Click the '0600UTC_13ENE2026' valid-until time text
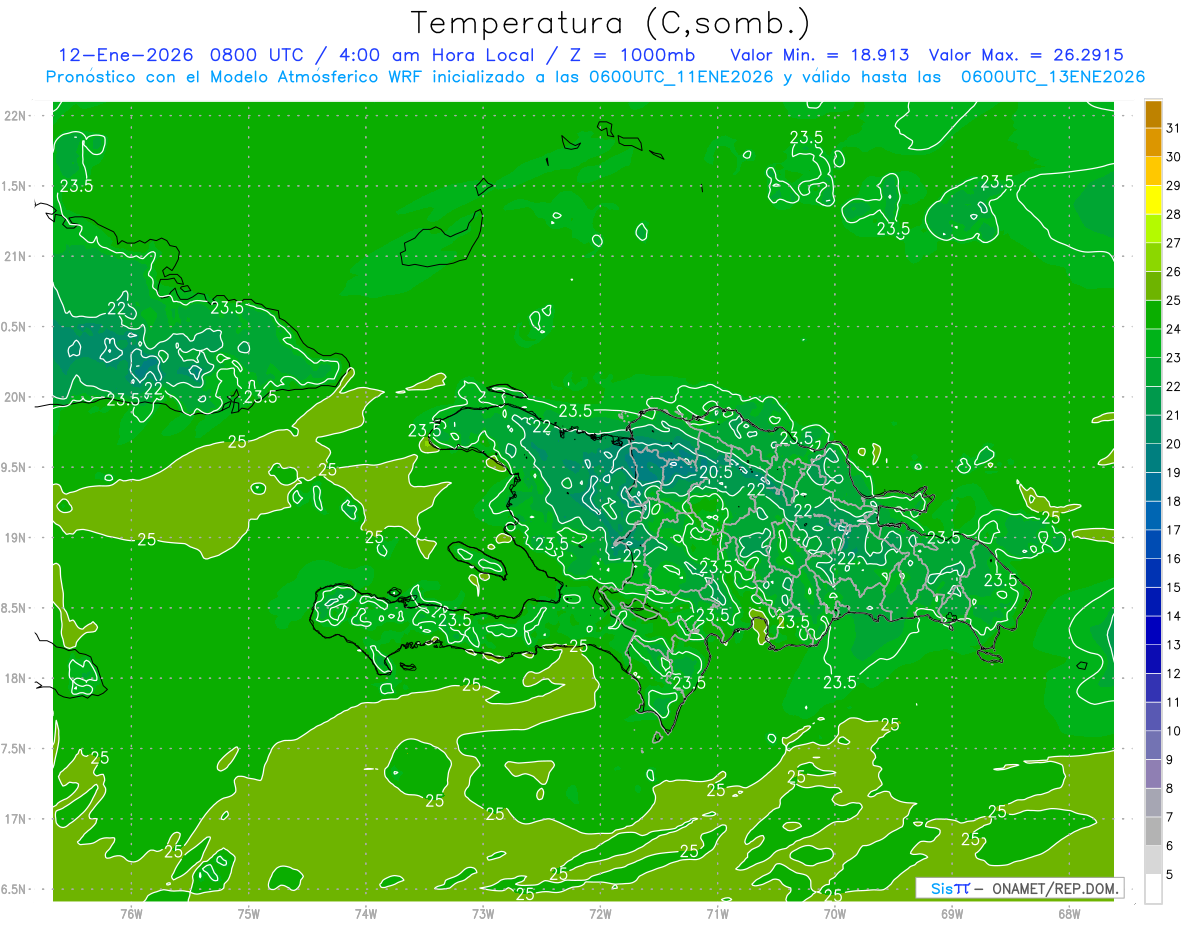This screenshot has width=1200, height=927. 1053,77
